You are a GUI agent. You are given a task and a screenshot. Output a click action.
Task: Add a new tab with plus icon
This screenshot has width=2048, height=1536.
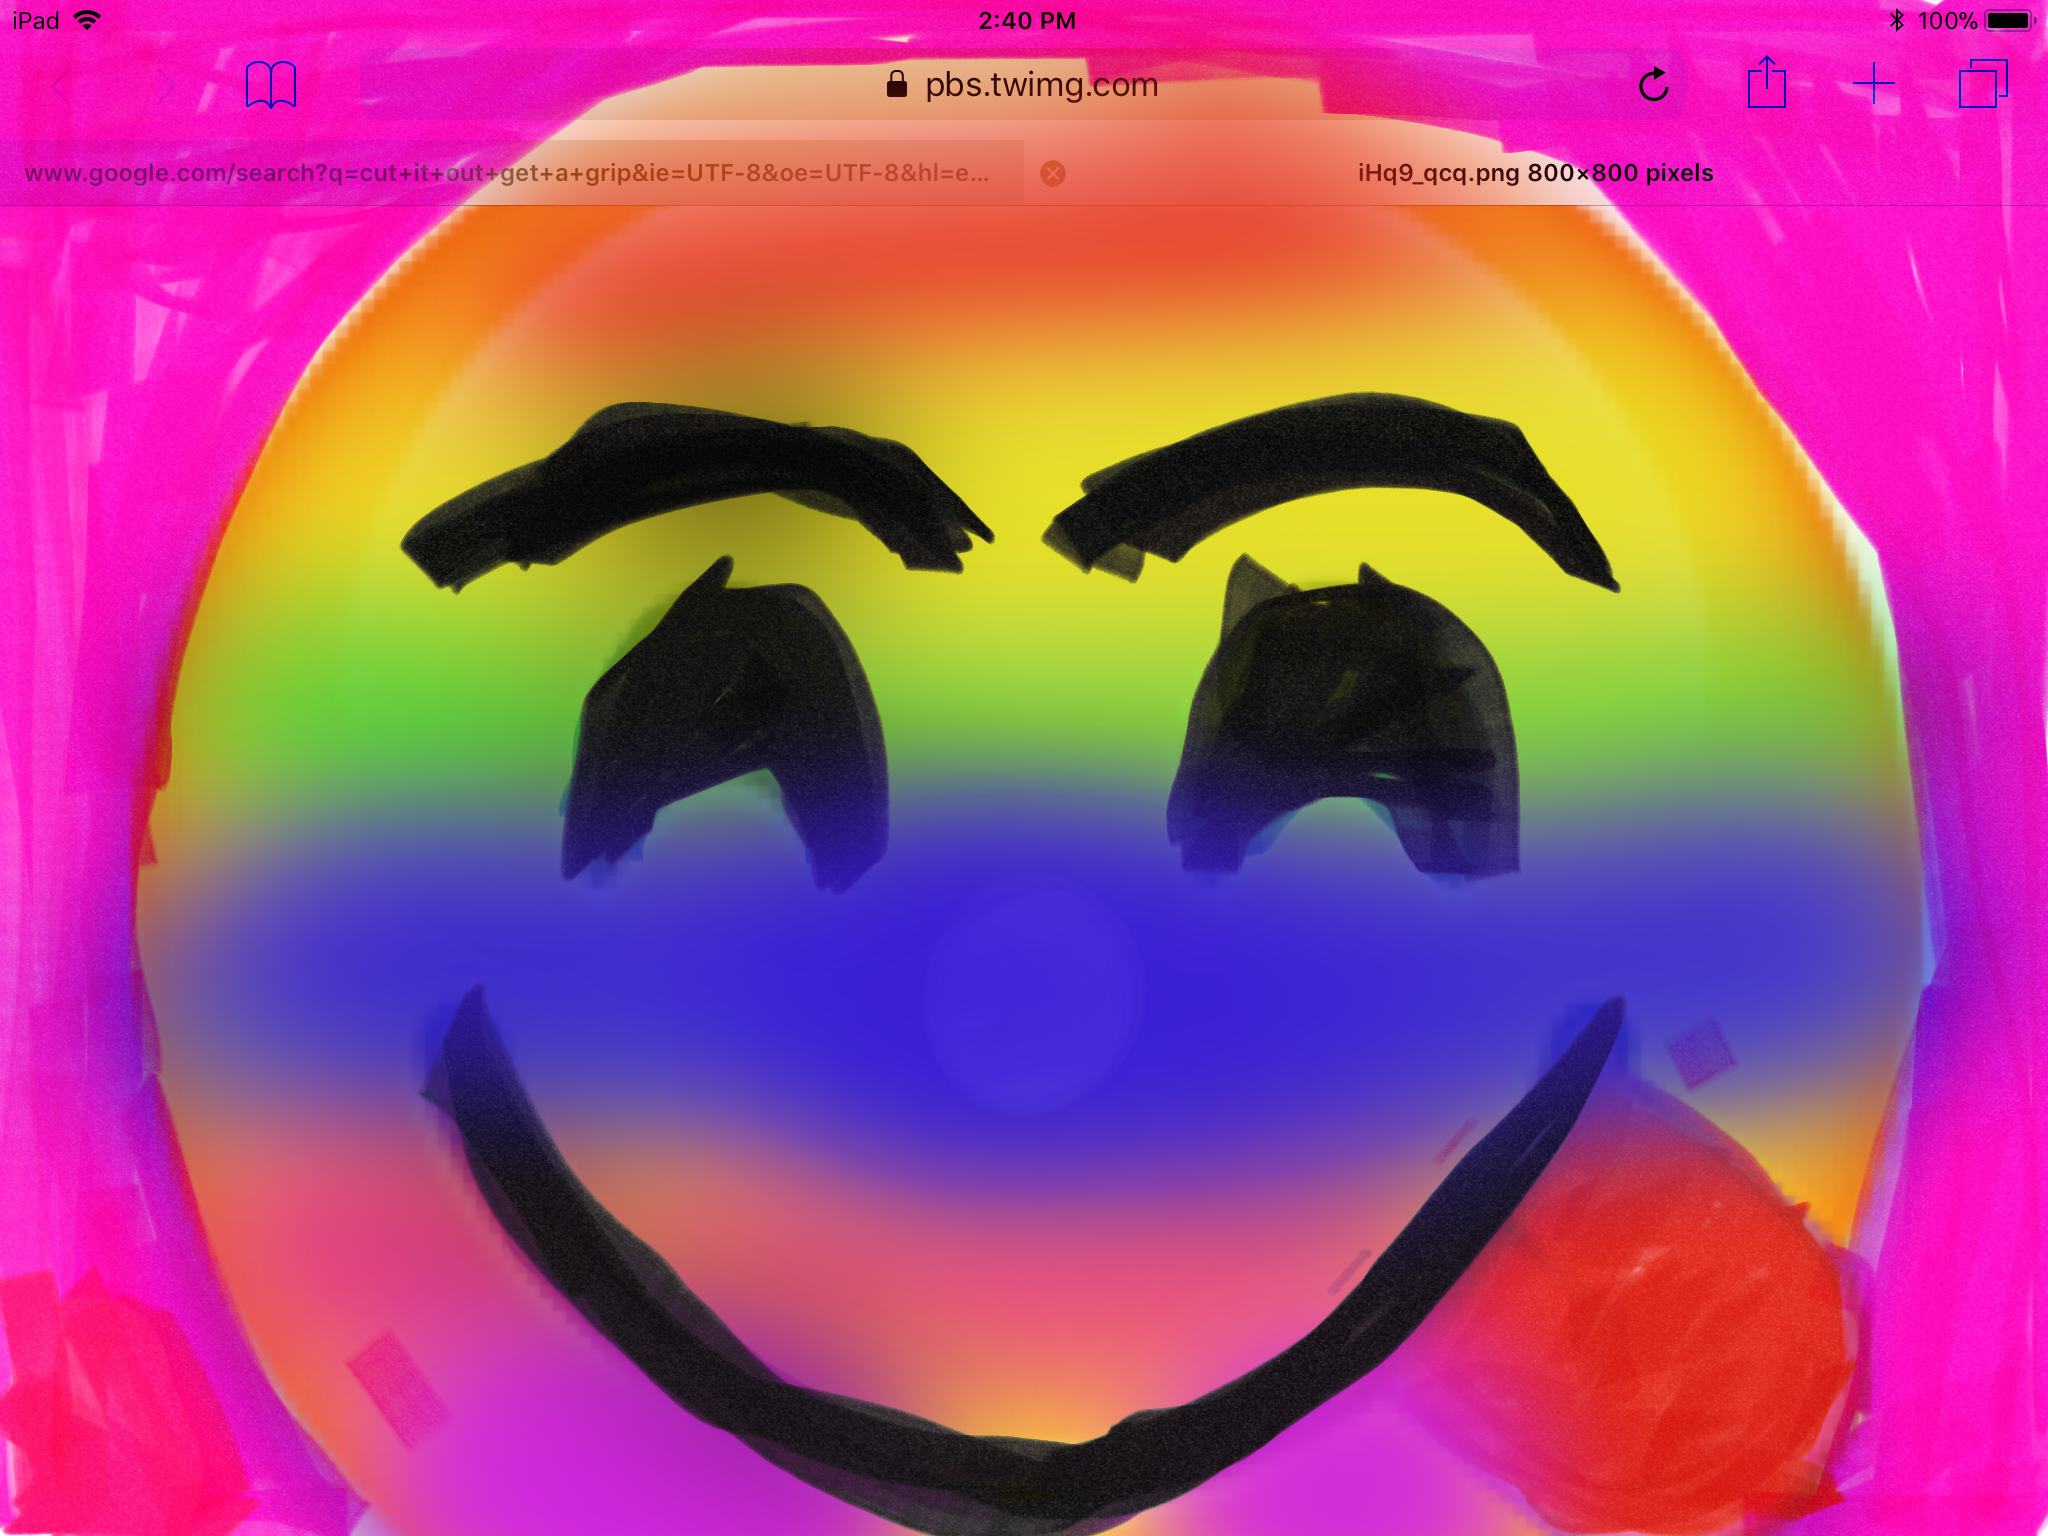click(x=1874, y=84)
